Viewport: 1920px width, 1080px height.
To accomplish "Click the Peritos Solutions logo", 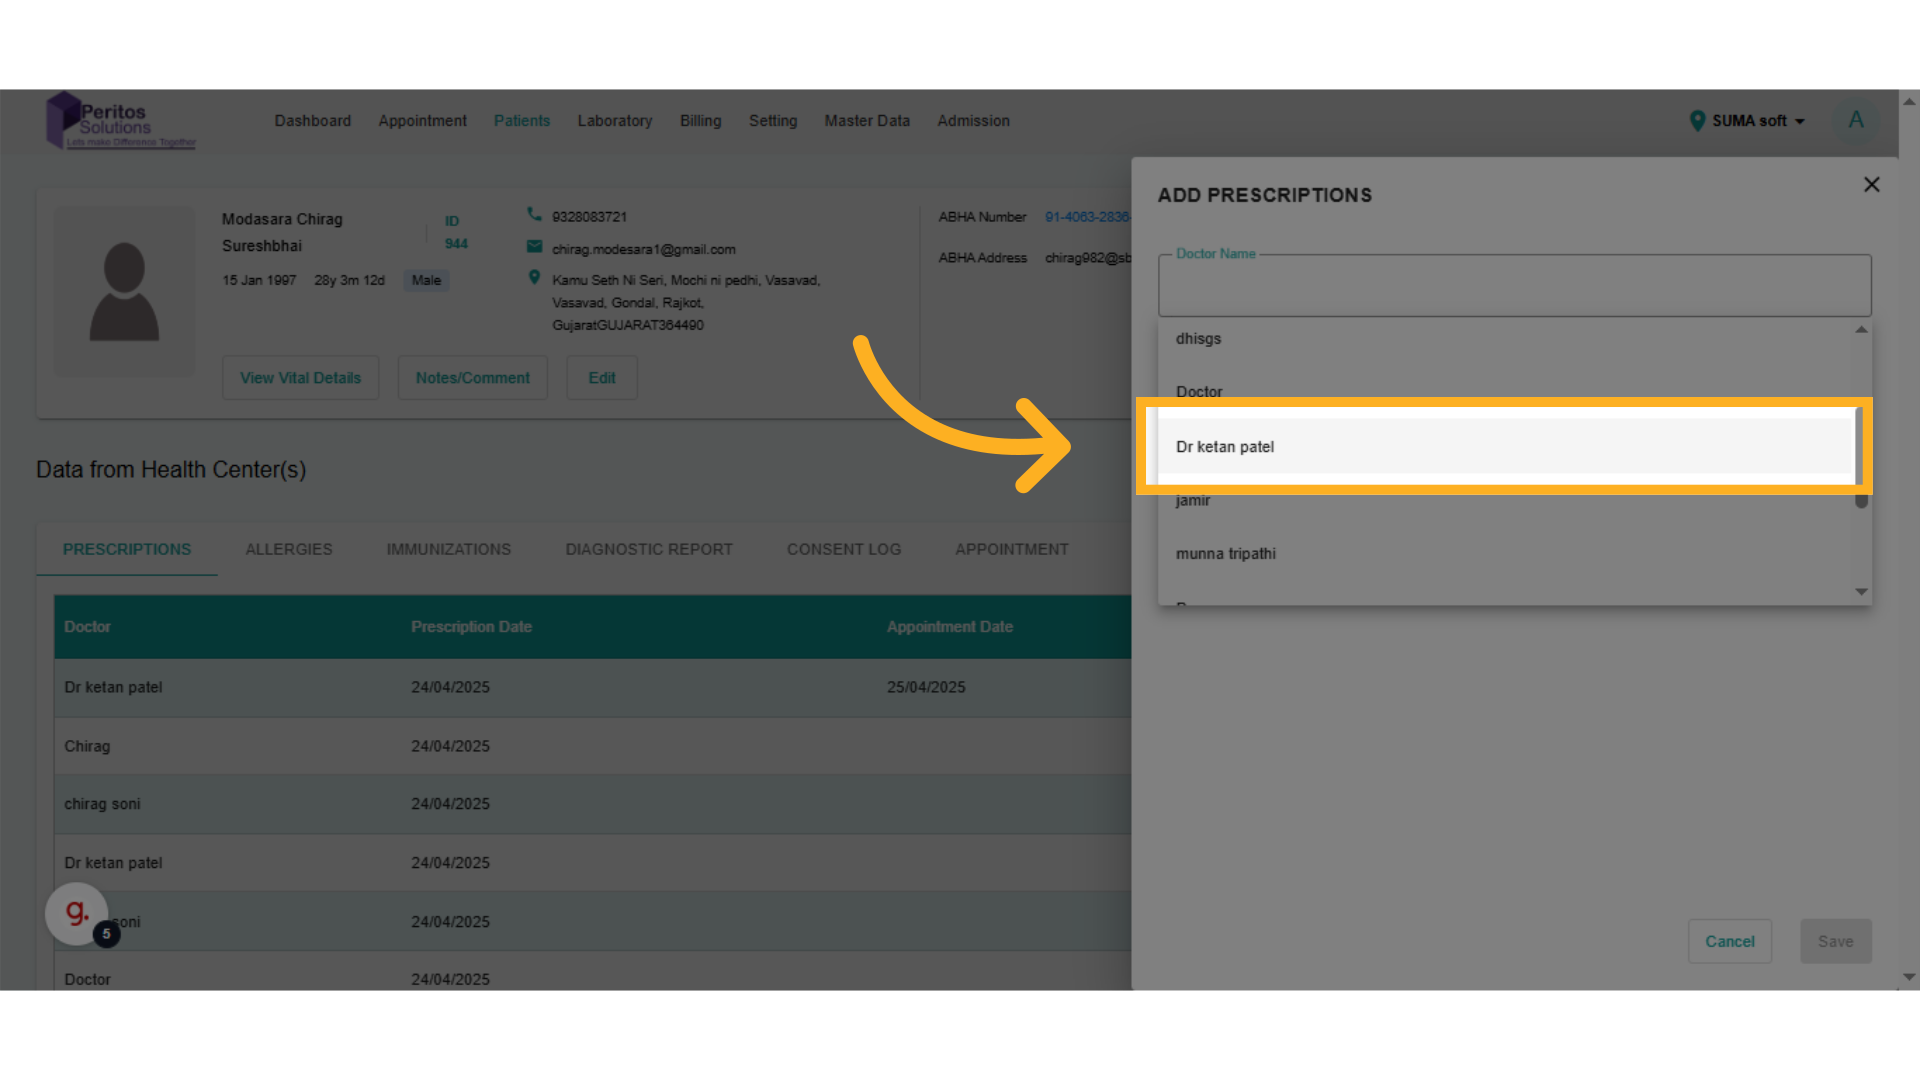I will click(120, 122).
